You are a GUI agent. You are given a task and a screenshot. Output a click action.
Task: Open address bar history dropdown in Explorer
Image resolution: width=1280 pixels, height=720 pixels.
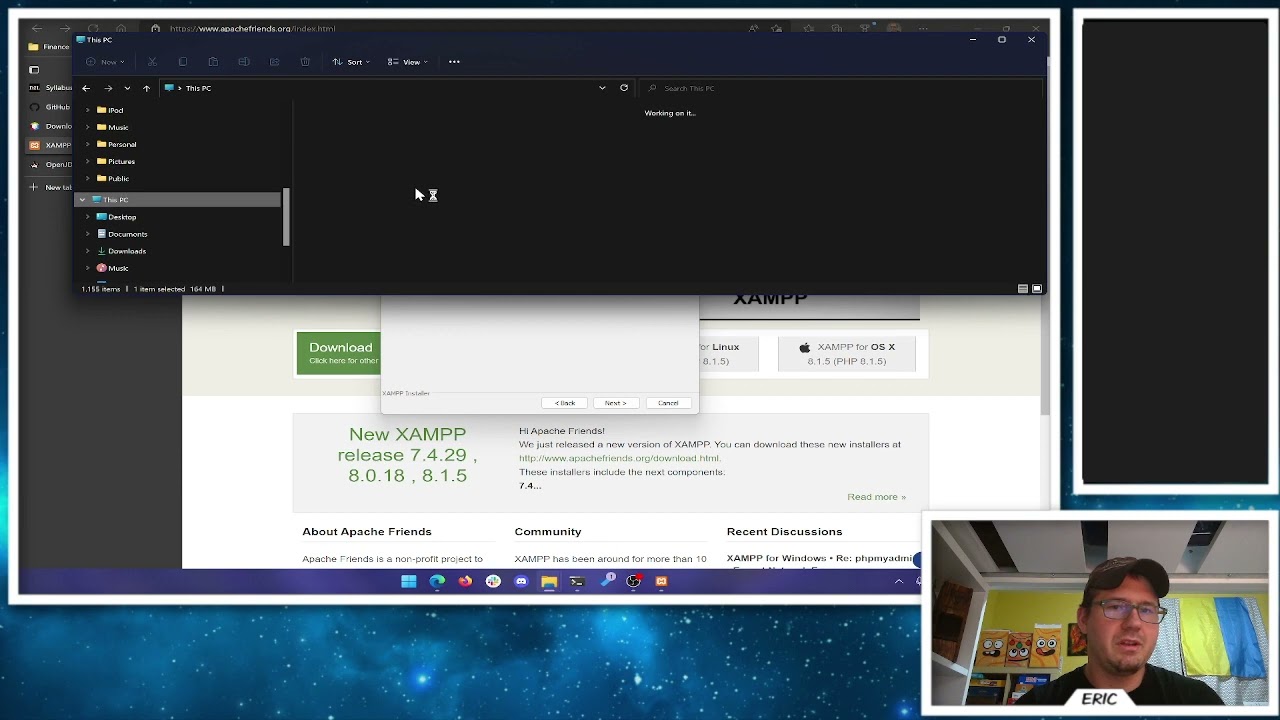pos(602,88)
